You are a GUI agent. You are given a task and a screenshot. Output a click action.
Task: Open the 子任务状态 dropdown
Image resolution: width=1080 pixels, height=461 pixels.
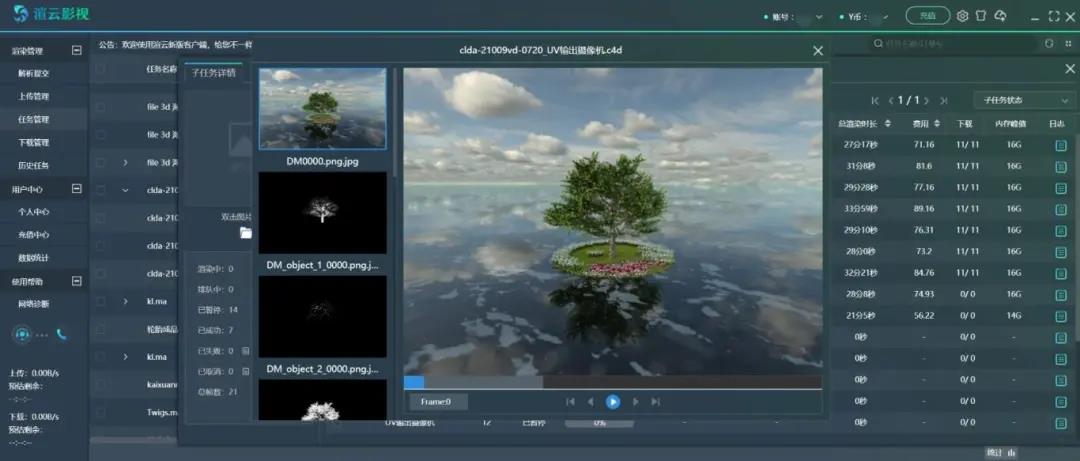pyautogui.click(x=1024, y=100)
